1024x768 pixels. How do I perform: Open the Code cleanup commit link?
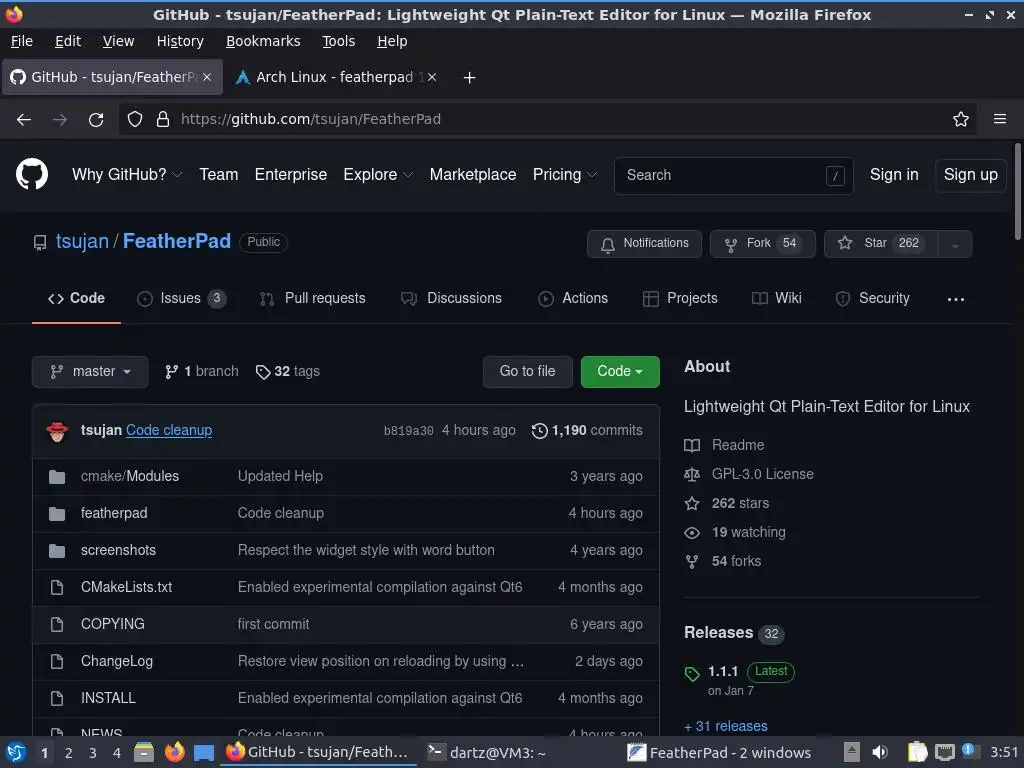point(168,430)
